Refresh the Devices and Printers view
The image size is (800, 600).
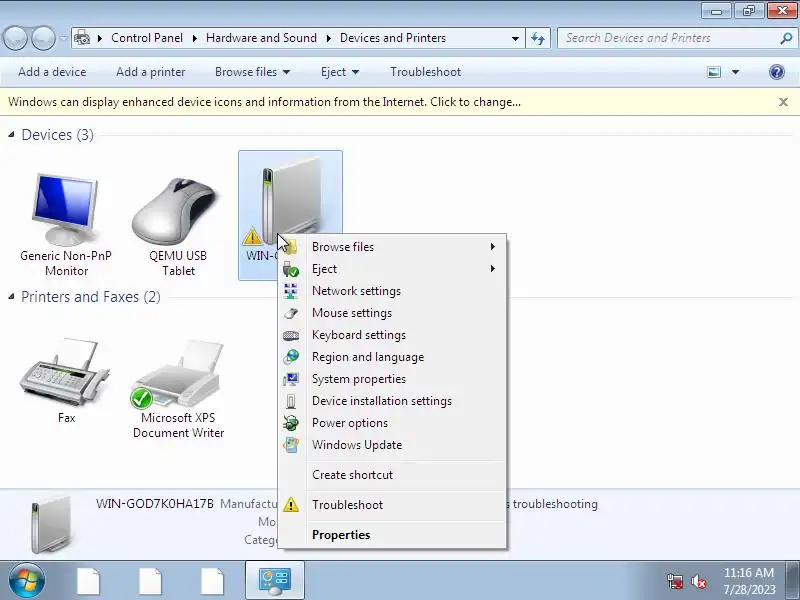[x=538, y=38]
